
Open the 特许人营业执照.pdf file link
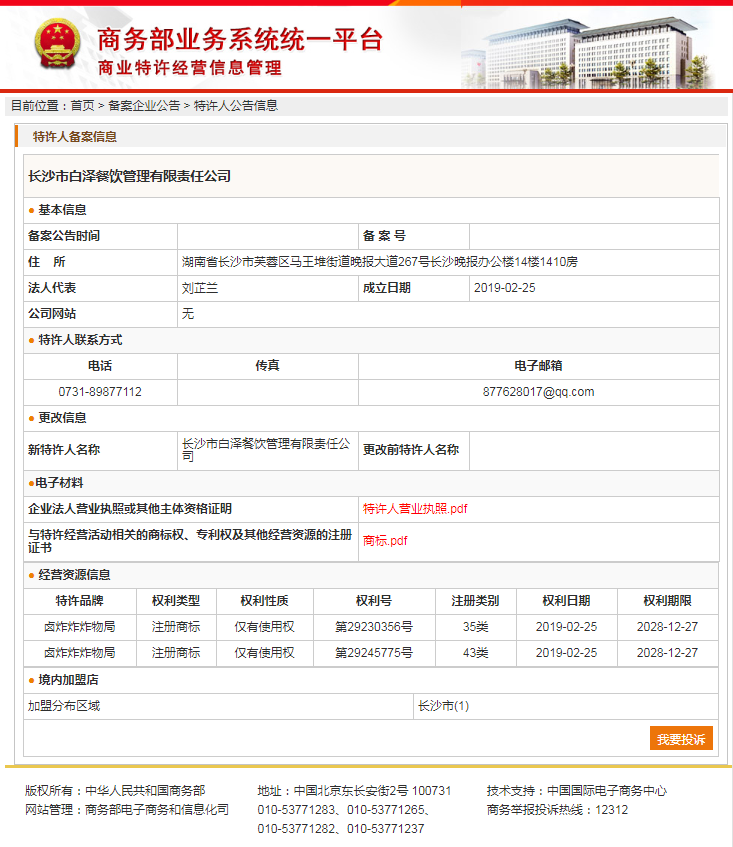tap(415, 509)
